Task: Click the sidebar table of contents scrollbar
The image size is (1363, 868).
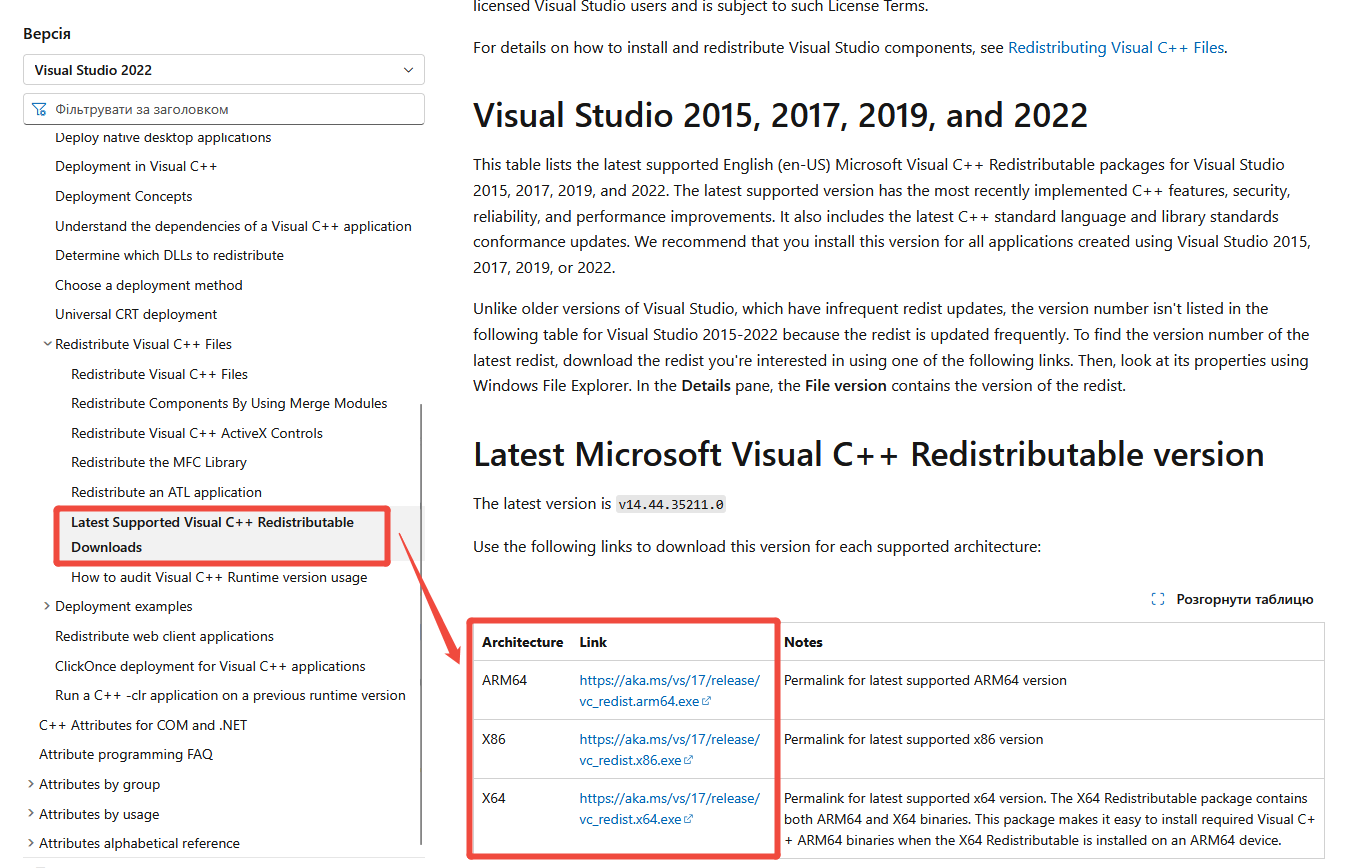Action: (x=422, y=625)
